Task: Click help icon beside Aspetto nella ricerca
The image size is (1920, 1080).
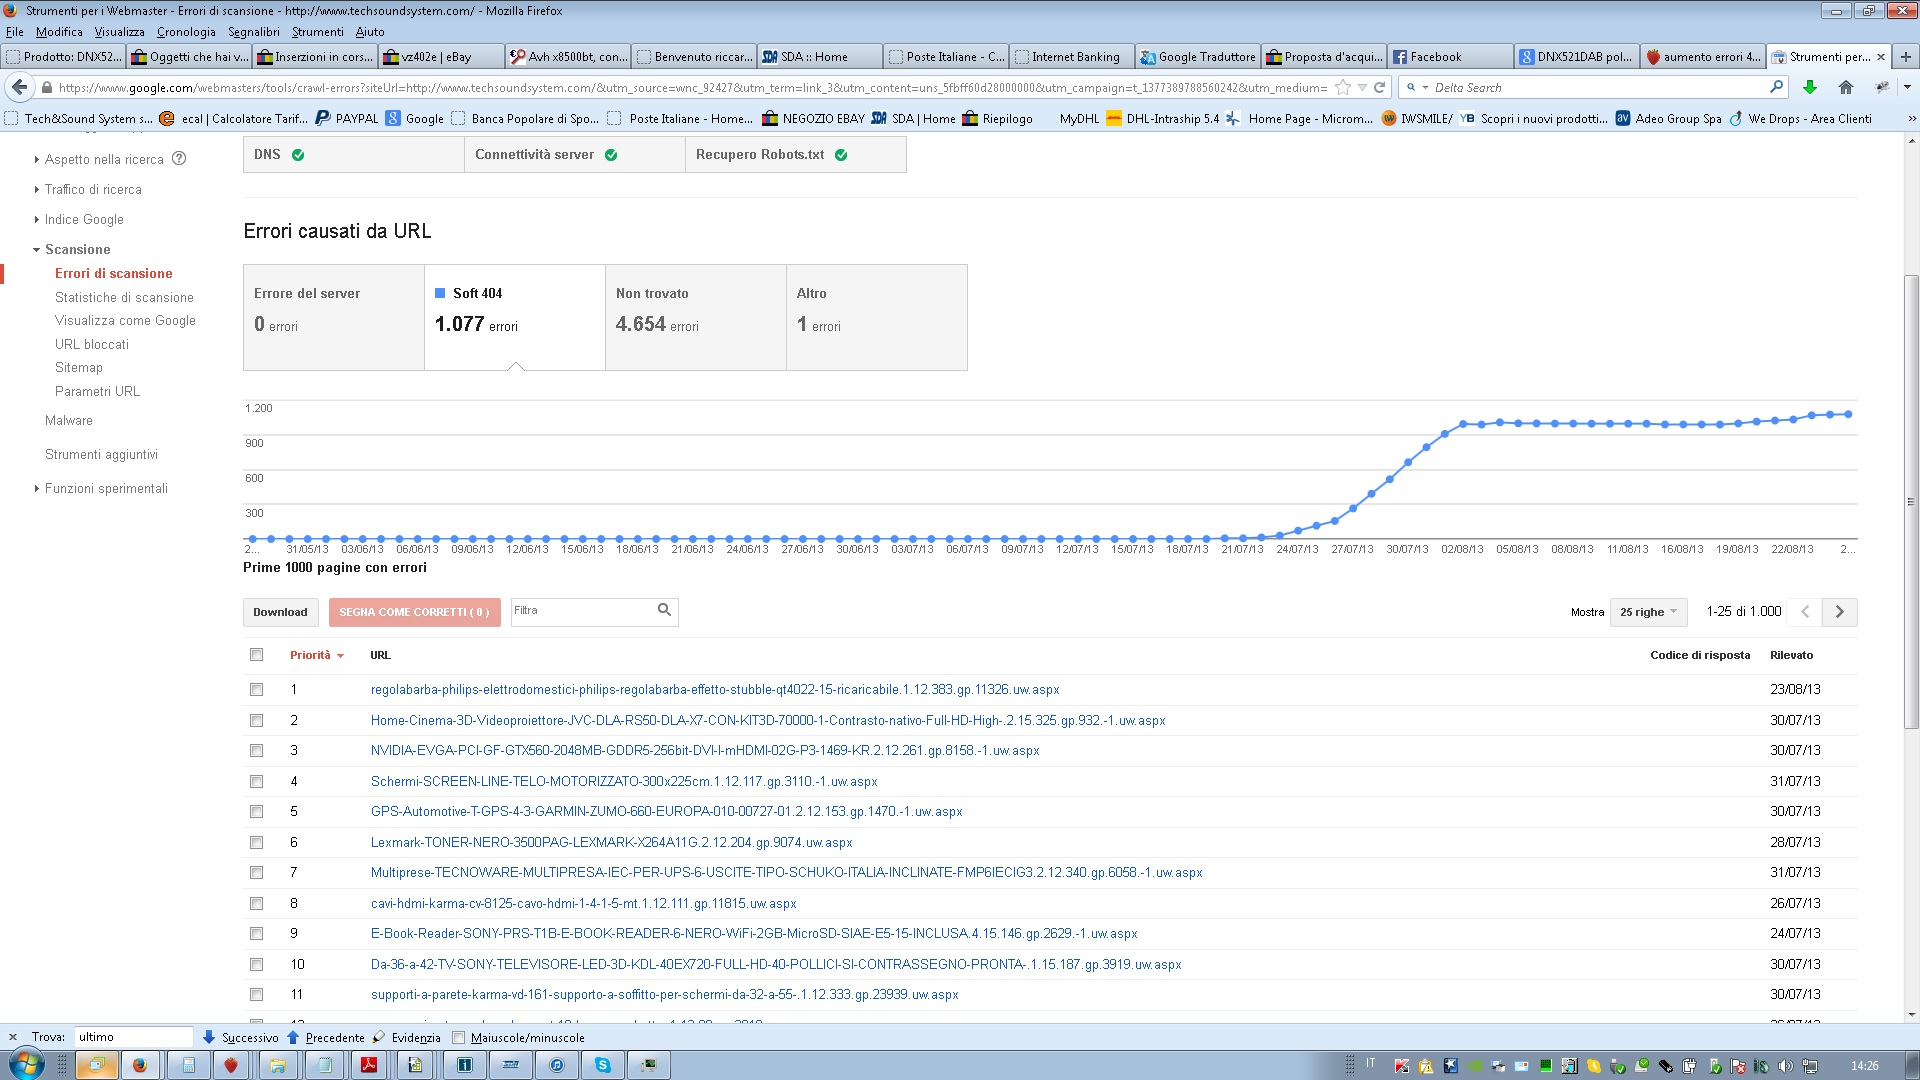Action: pos(179,158)
